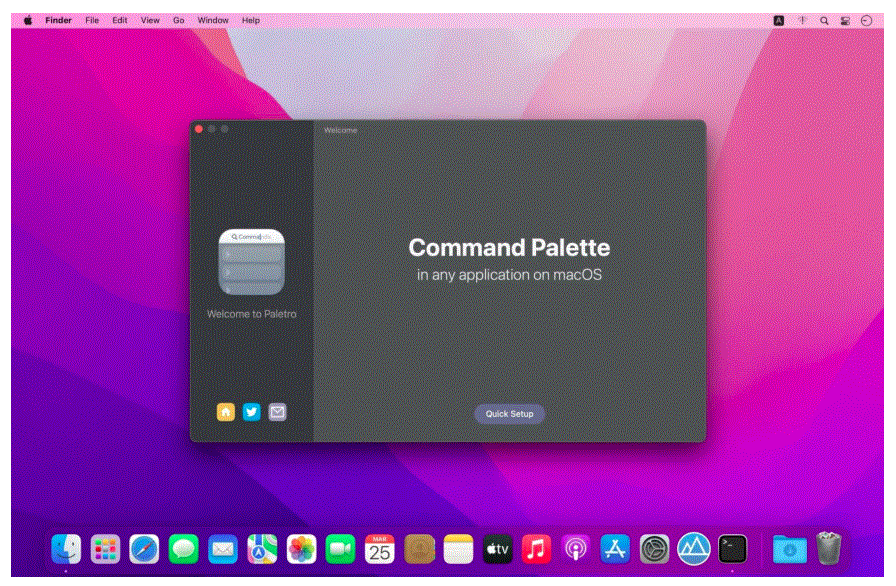Click the Paletro app icon in the sidebar
Image resolution: width=896 pixels, height=586 pixels.
point(251,262)
